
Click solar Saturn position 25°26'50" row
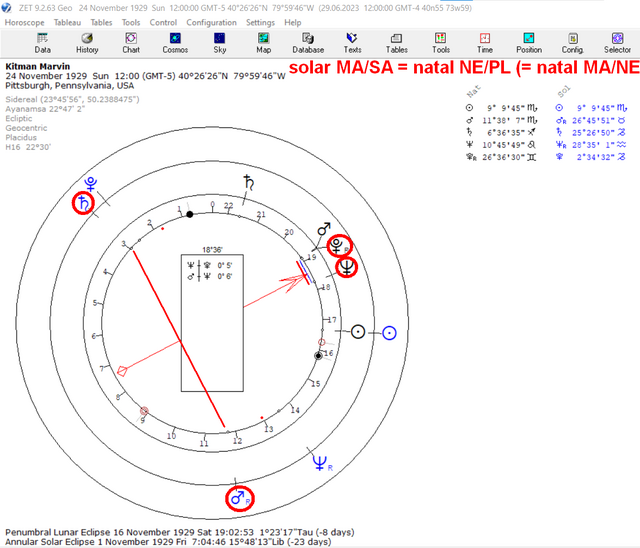click(x=591, y=133)
